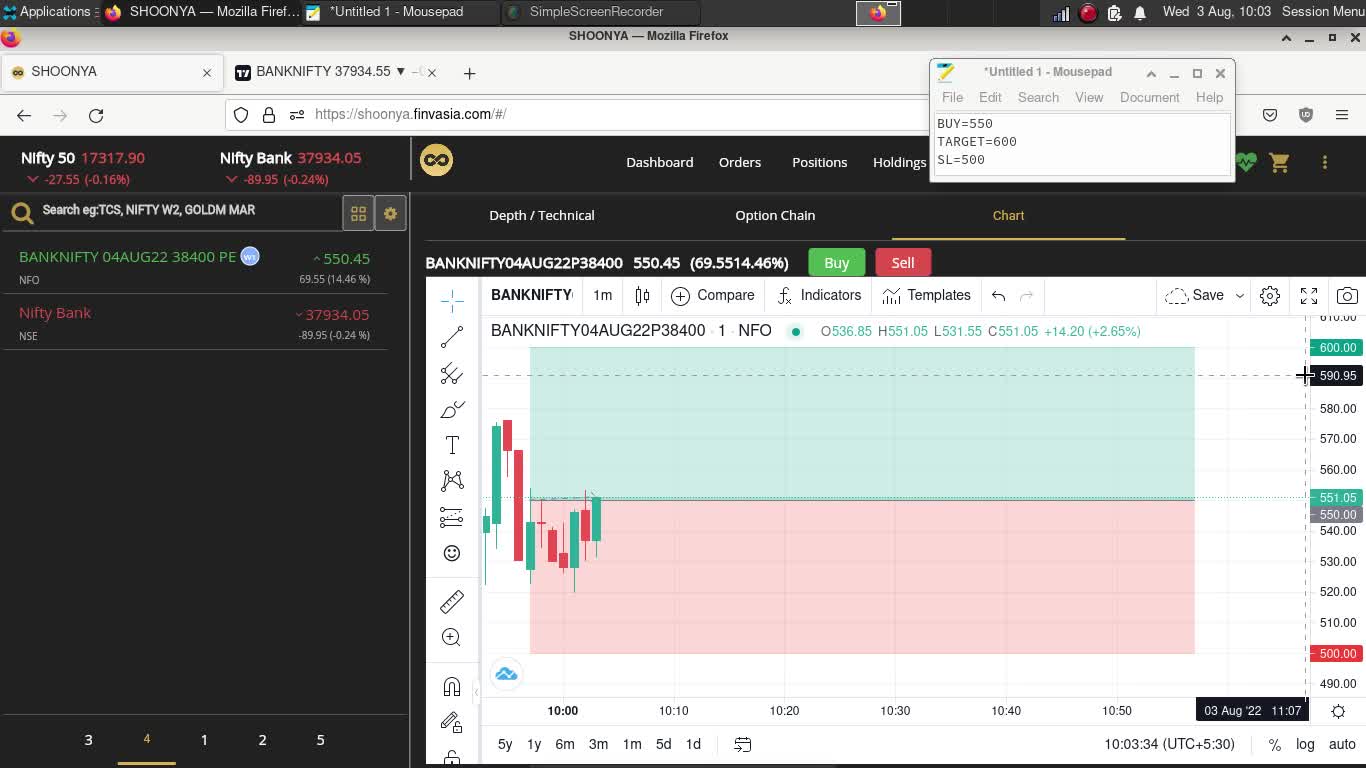
Task: Open the timezone menu showing UTC+5:30
Action: pyautogui.click(x=1169, y=744)
